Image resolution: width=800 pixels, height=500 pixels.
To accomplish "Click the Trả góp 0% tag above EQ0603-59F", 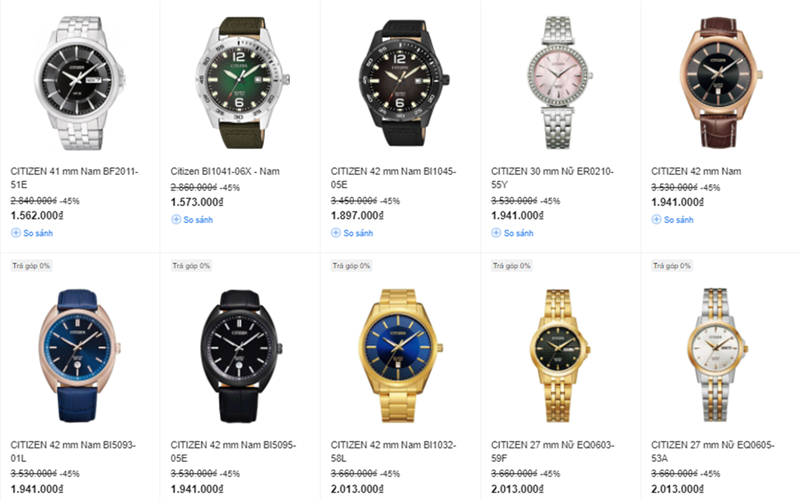I will click(x=512, y=266).
